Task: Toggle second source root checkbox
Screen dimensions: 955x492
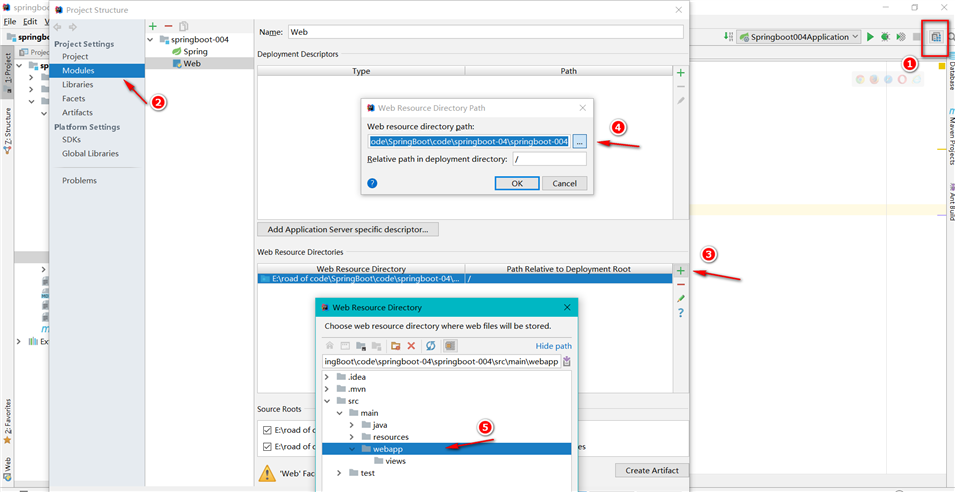Action: click(267, 446)
